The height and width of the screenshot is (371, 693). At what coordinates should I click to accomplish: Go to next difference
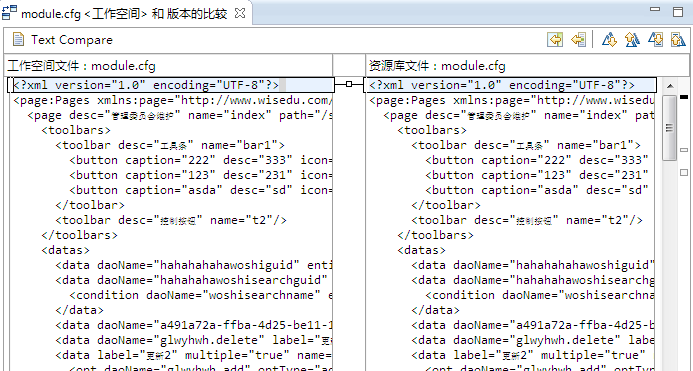(609, 40)
